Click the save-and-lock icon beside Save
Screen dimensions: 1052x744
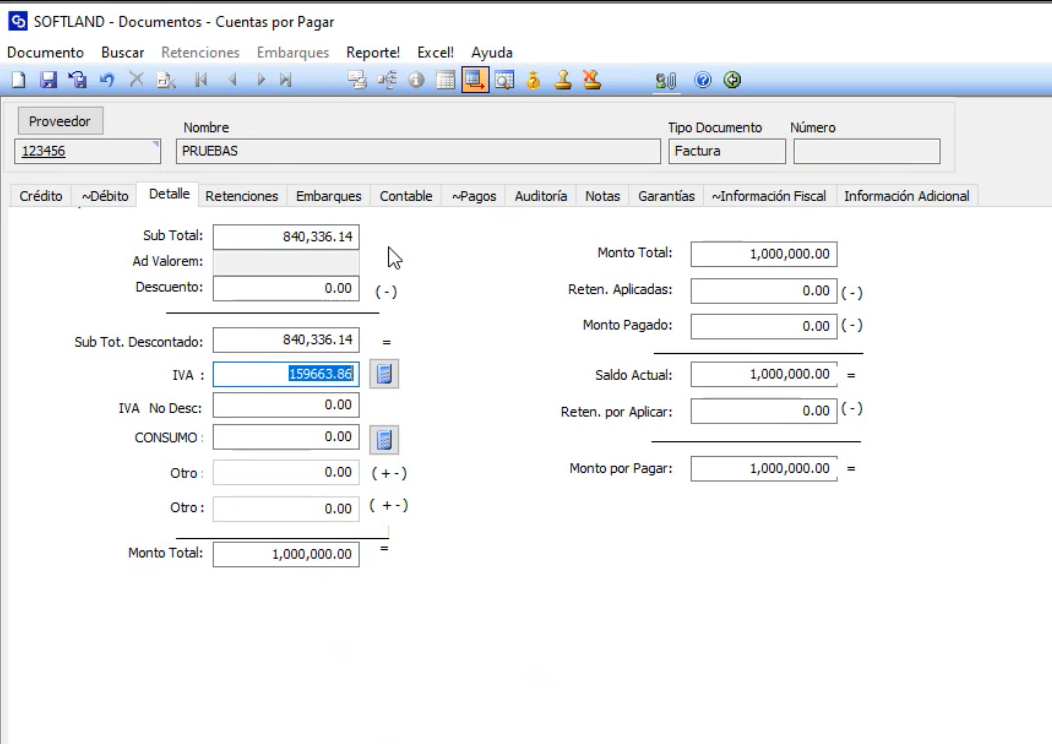[77, 81]
